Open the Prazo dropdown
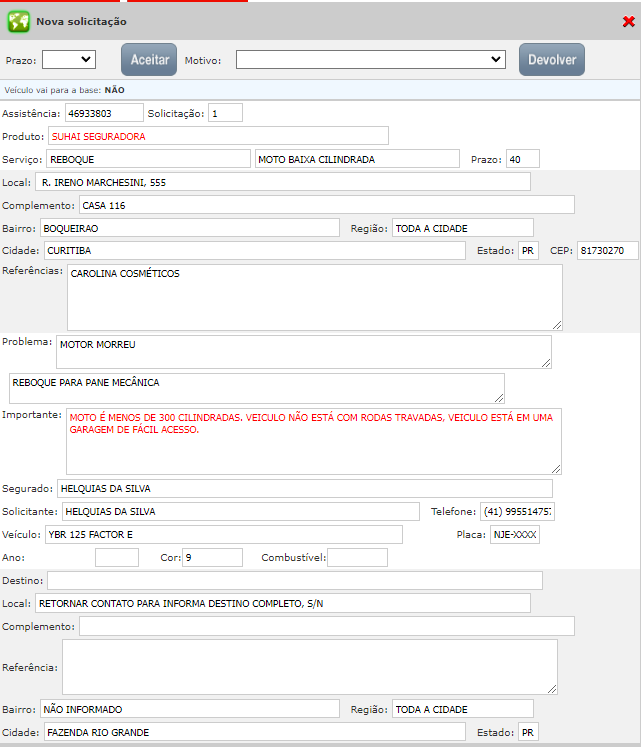Image resolution: width=643 pixels, height=747 pixels. (x=68, y=60)
